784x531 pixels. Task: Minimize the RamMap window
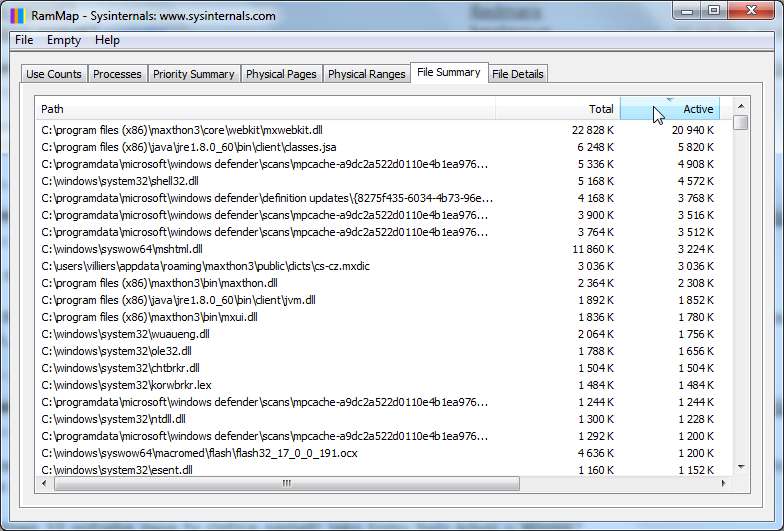point(688,11)
